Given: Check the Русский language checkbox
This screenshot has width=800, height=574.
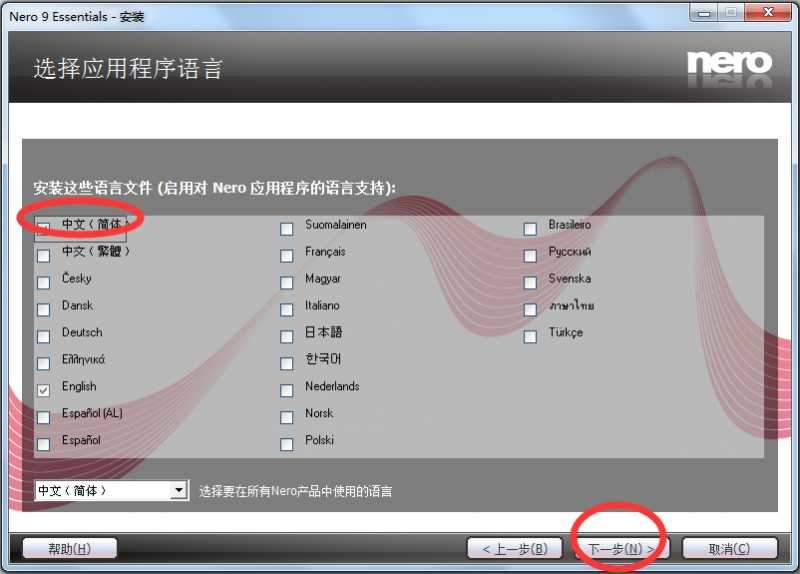Looking at the screenshot, I should (530, 255).
